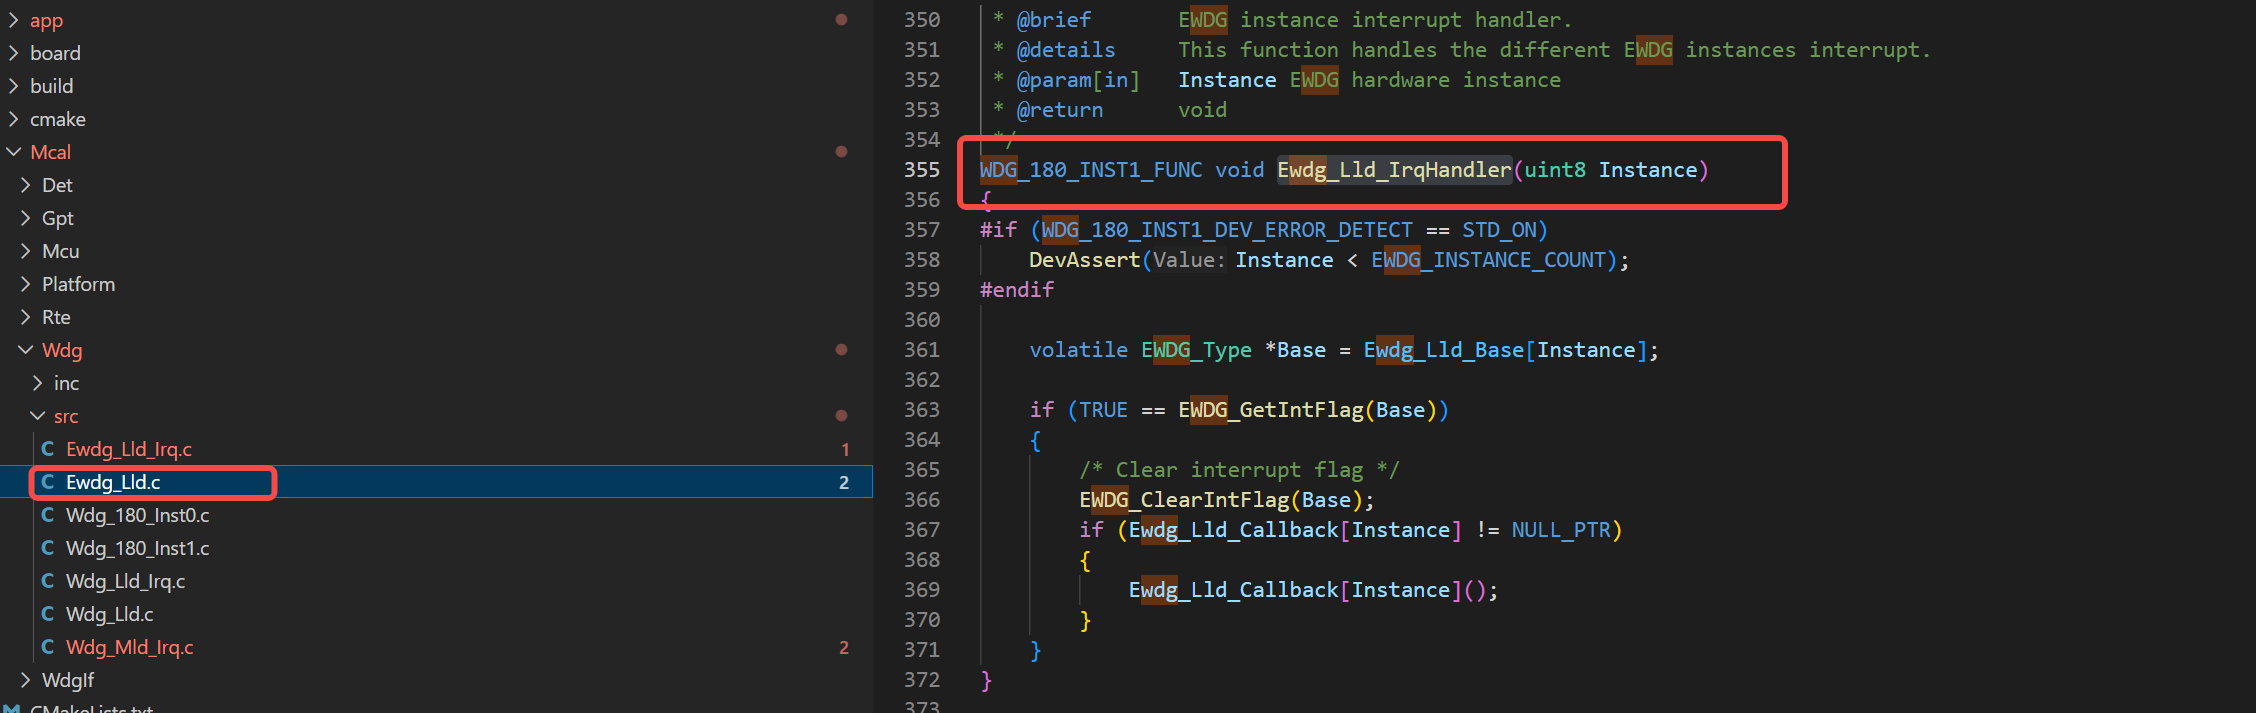The width and height of the screenshot is (2256, 713).
Task: Click line number 372 in gutter
Action: coord(922,680)
